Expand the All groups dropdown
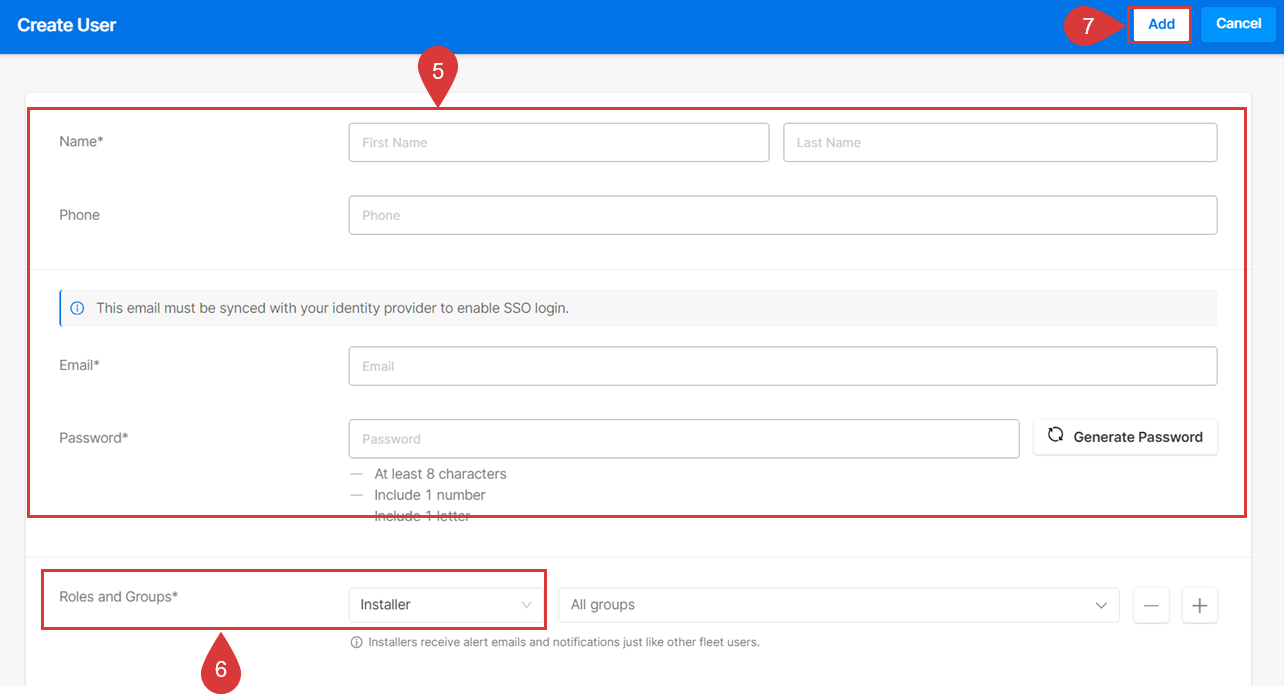The width and height of the screenshot is (1284, 695). coord(838,605)
